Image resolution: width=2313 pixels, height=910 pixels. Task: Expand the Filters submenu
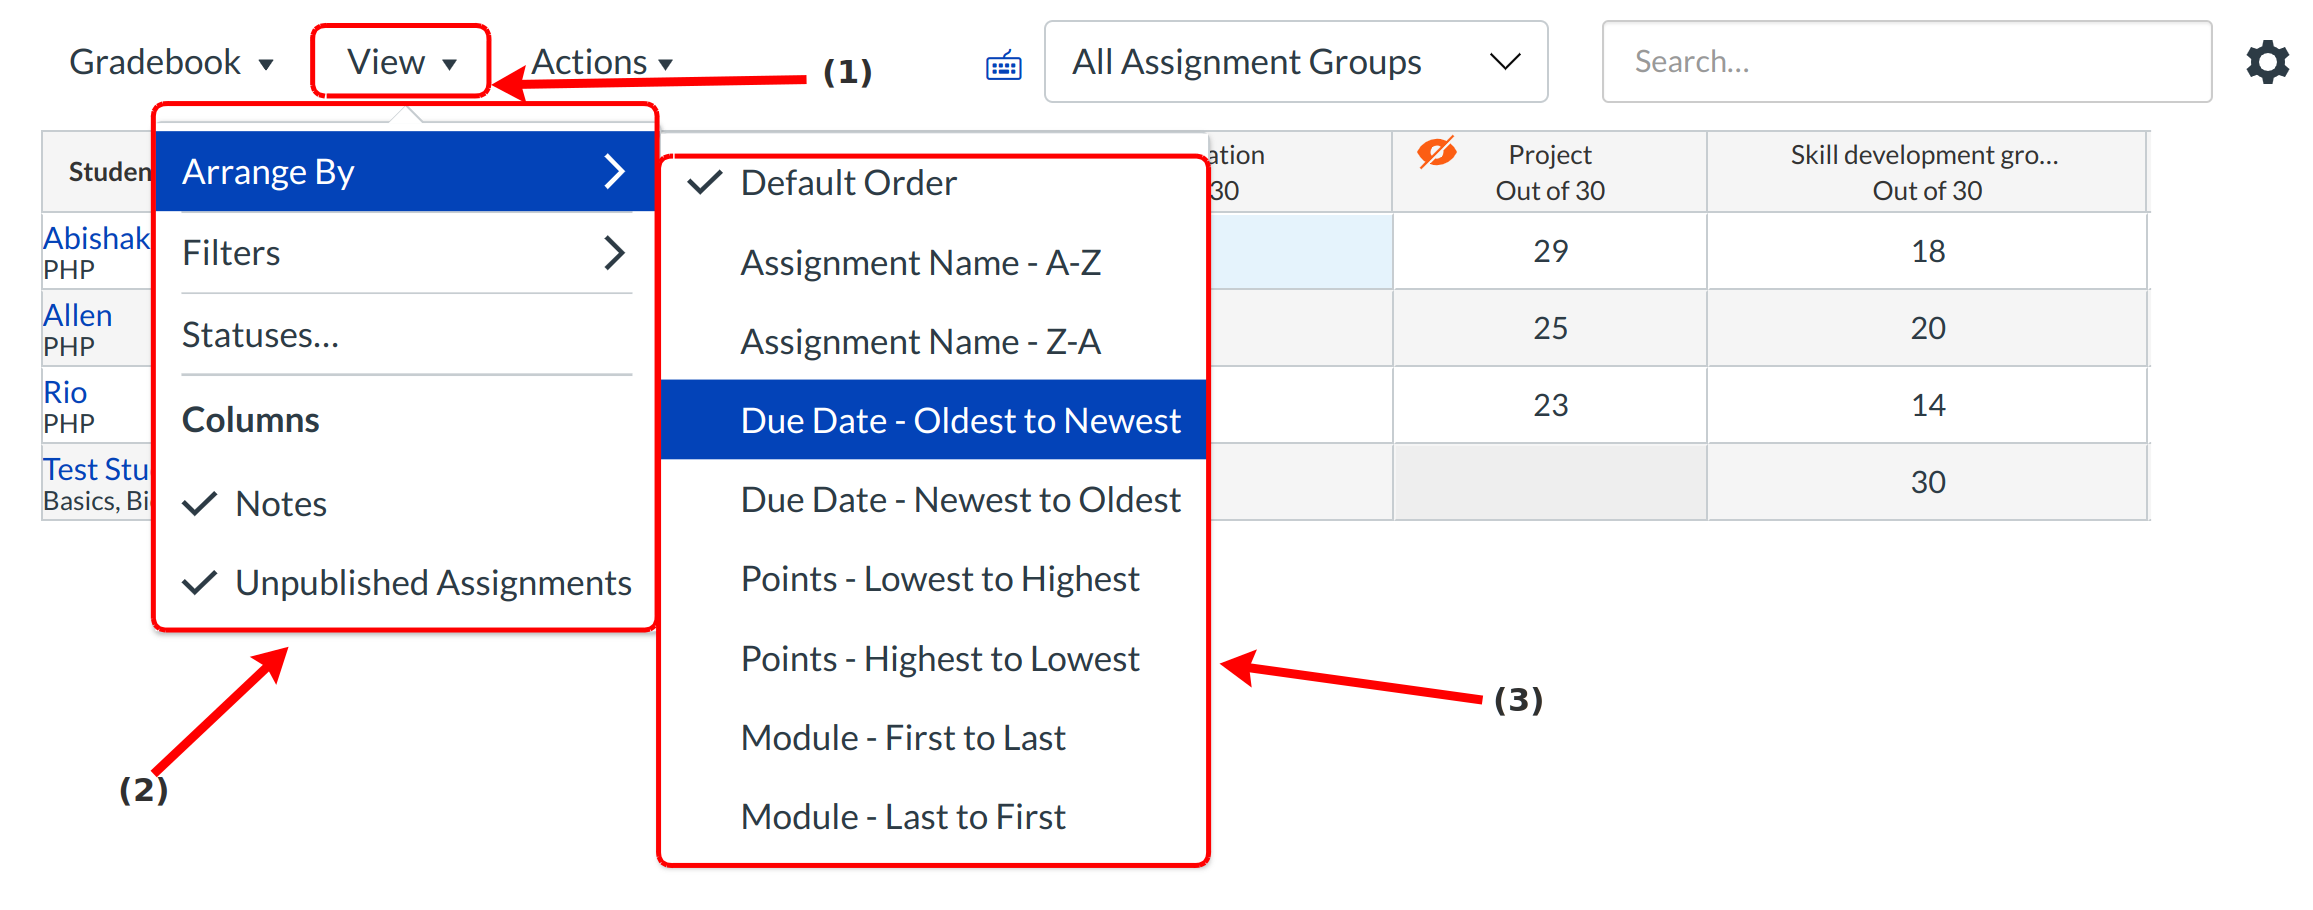[x=405, y=253]
